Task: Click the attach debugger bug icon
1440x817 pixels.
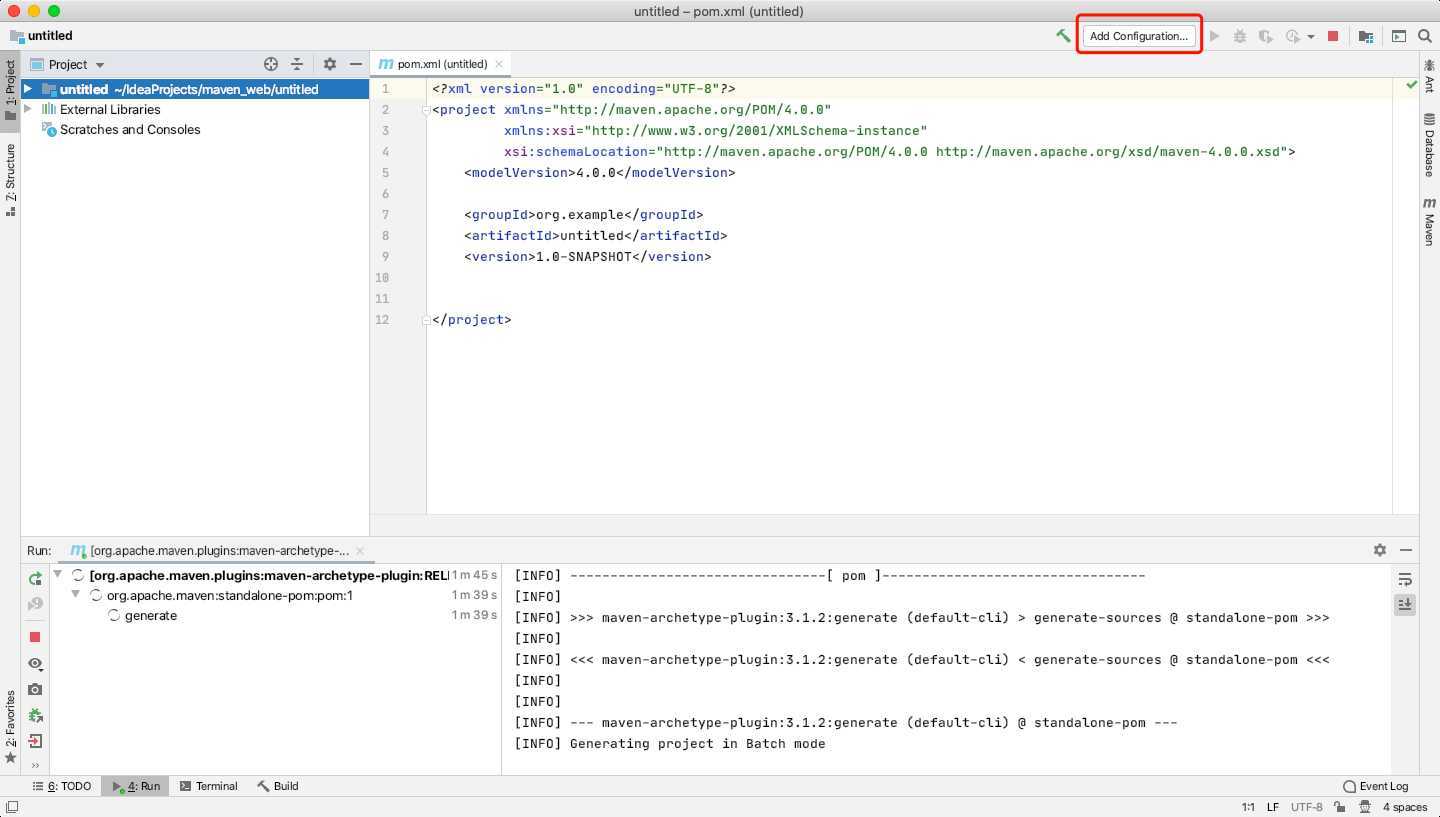Action: 35,716
